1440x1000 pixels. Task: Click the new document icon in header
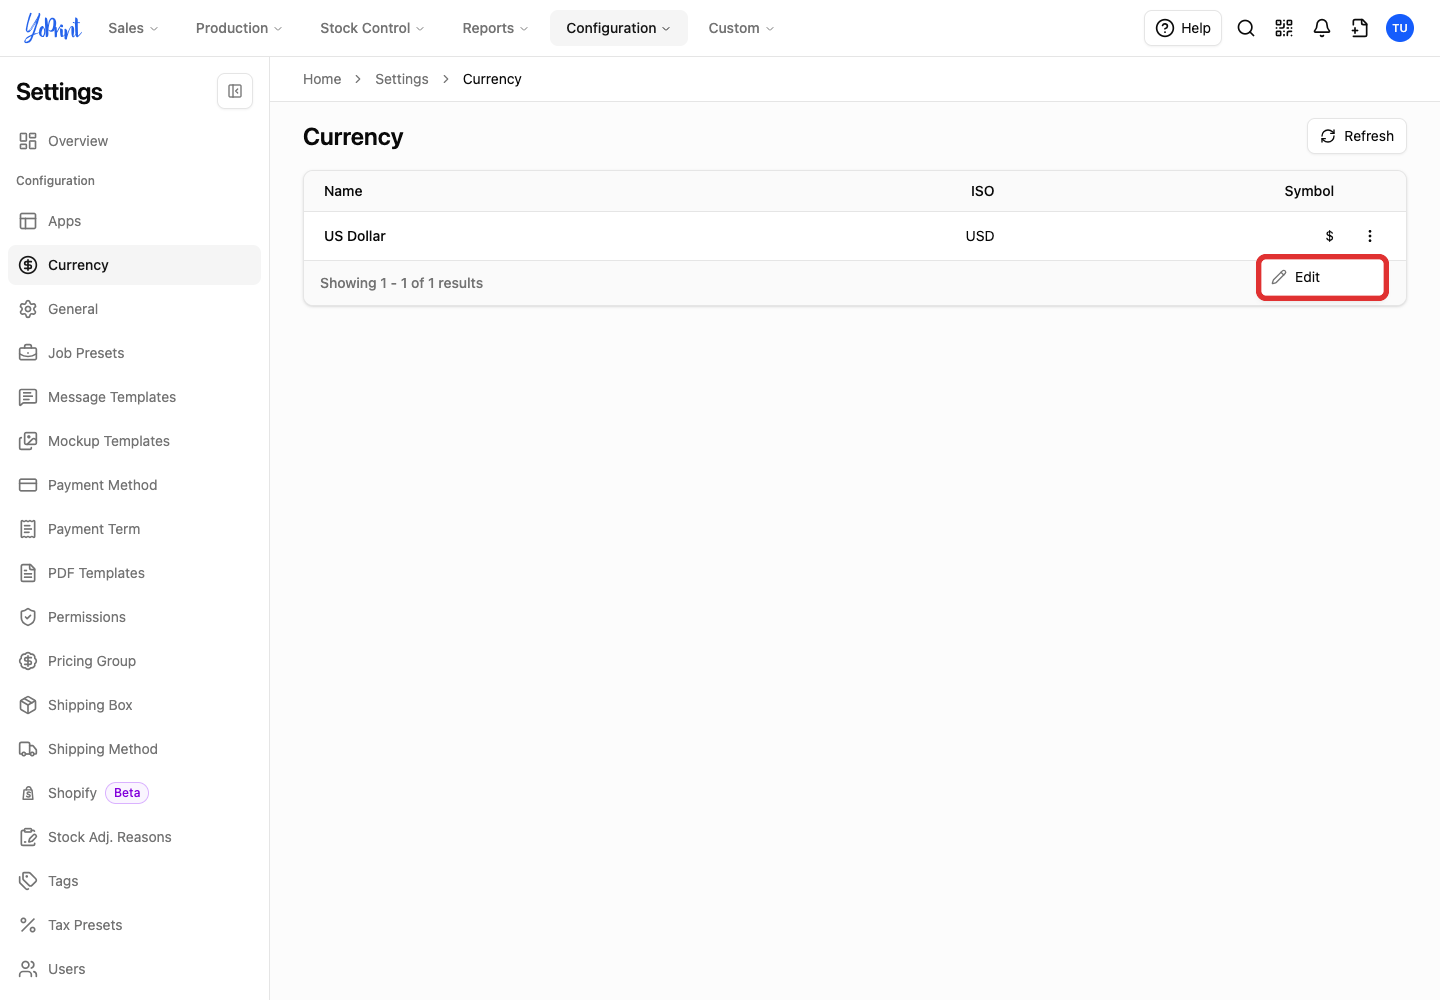pyautogui.click(x=1360, y=28)
